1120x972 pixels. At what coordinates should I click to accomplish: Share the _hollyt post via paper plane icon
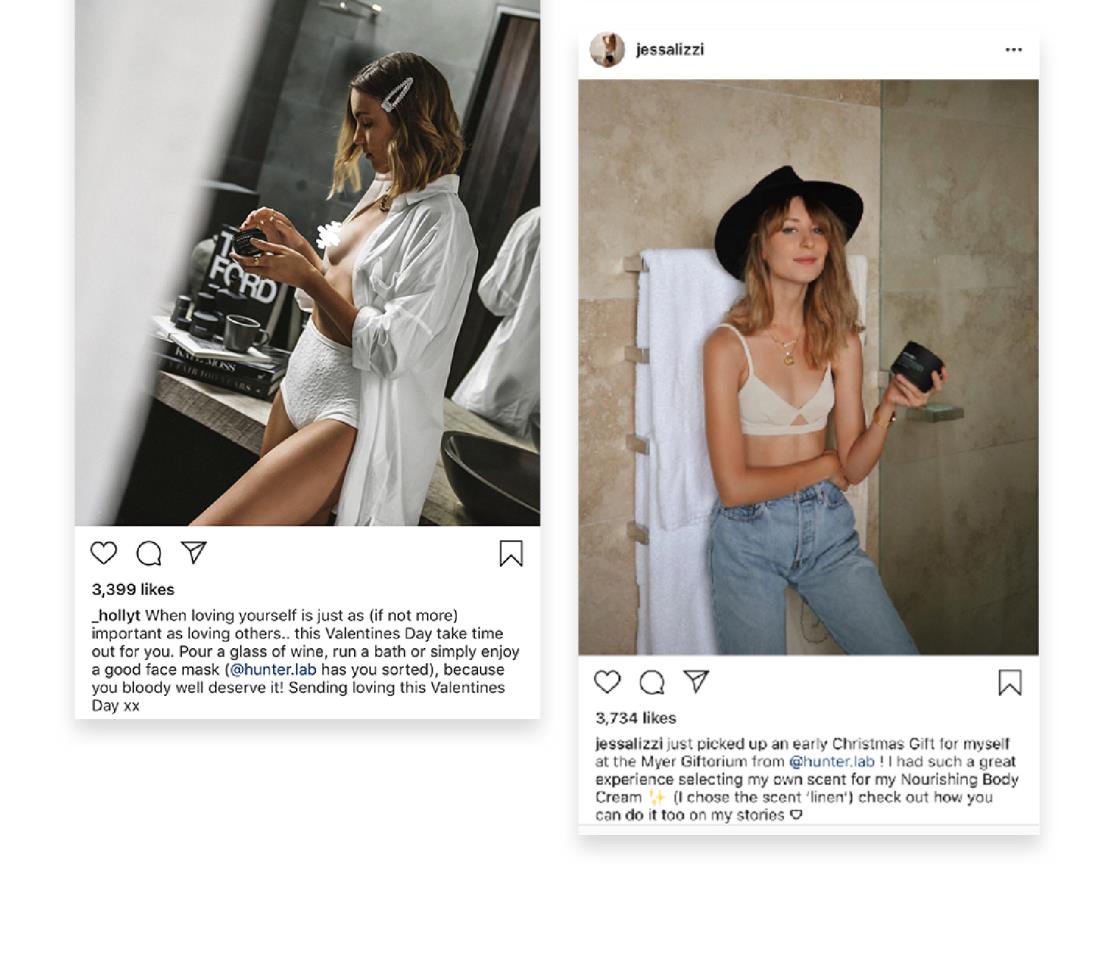point(194,552)
